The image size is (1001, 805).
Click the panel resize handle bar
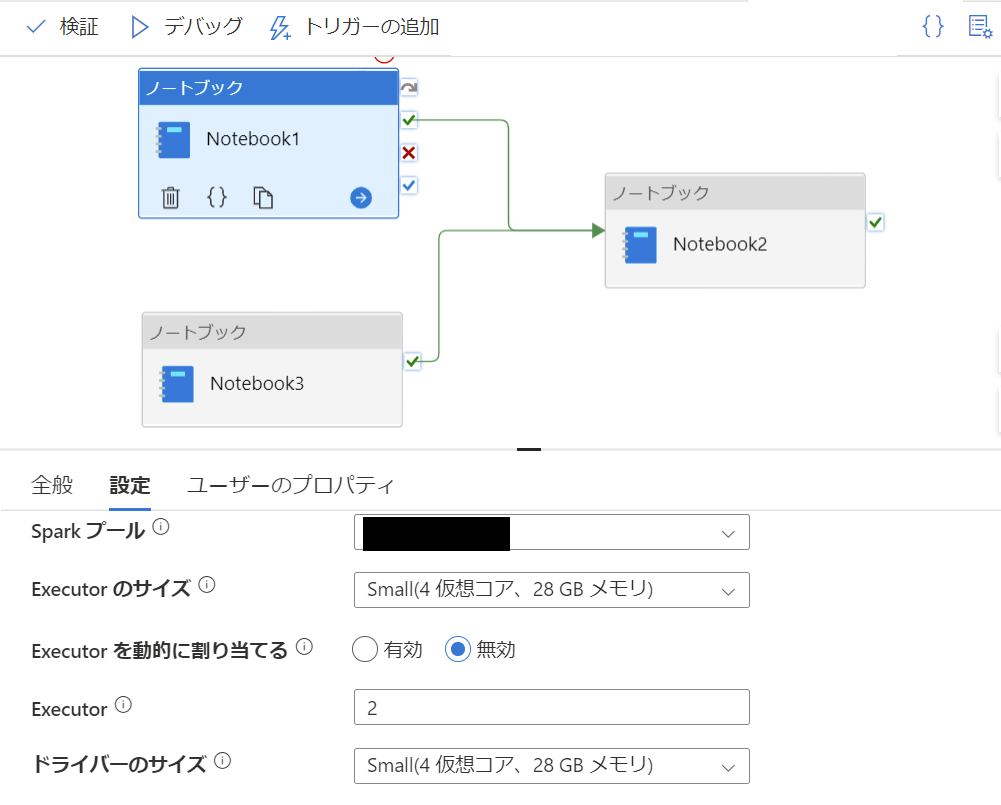[x=529, y=449]
